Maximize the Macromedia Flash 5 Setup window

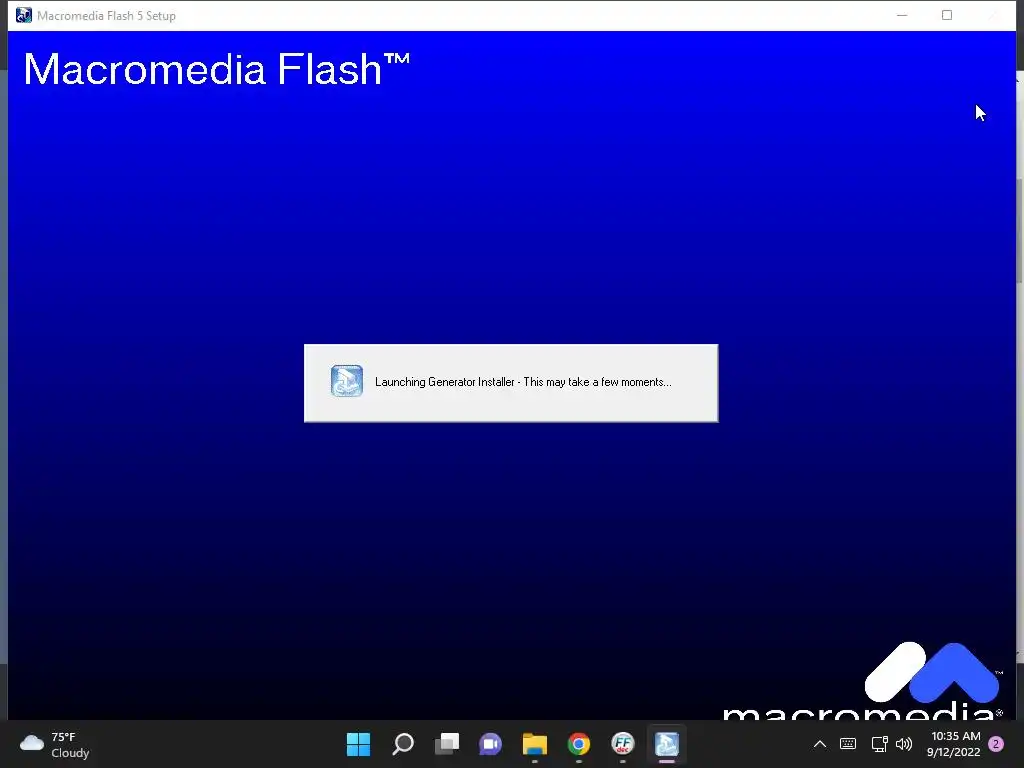click(946, 15)
